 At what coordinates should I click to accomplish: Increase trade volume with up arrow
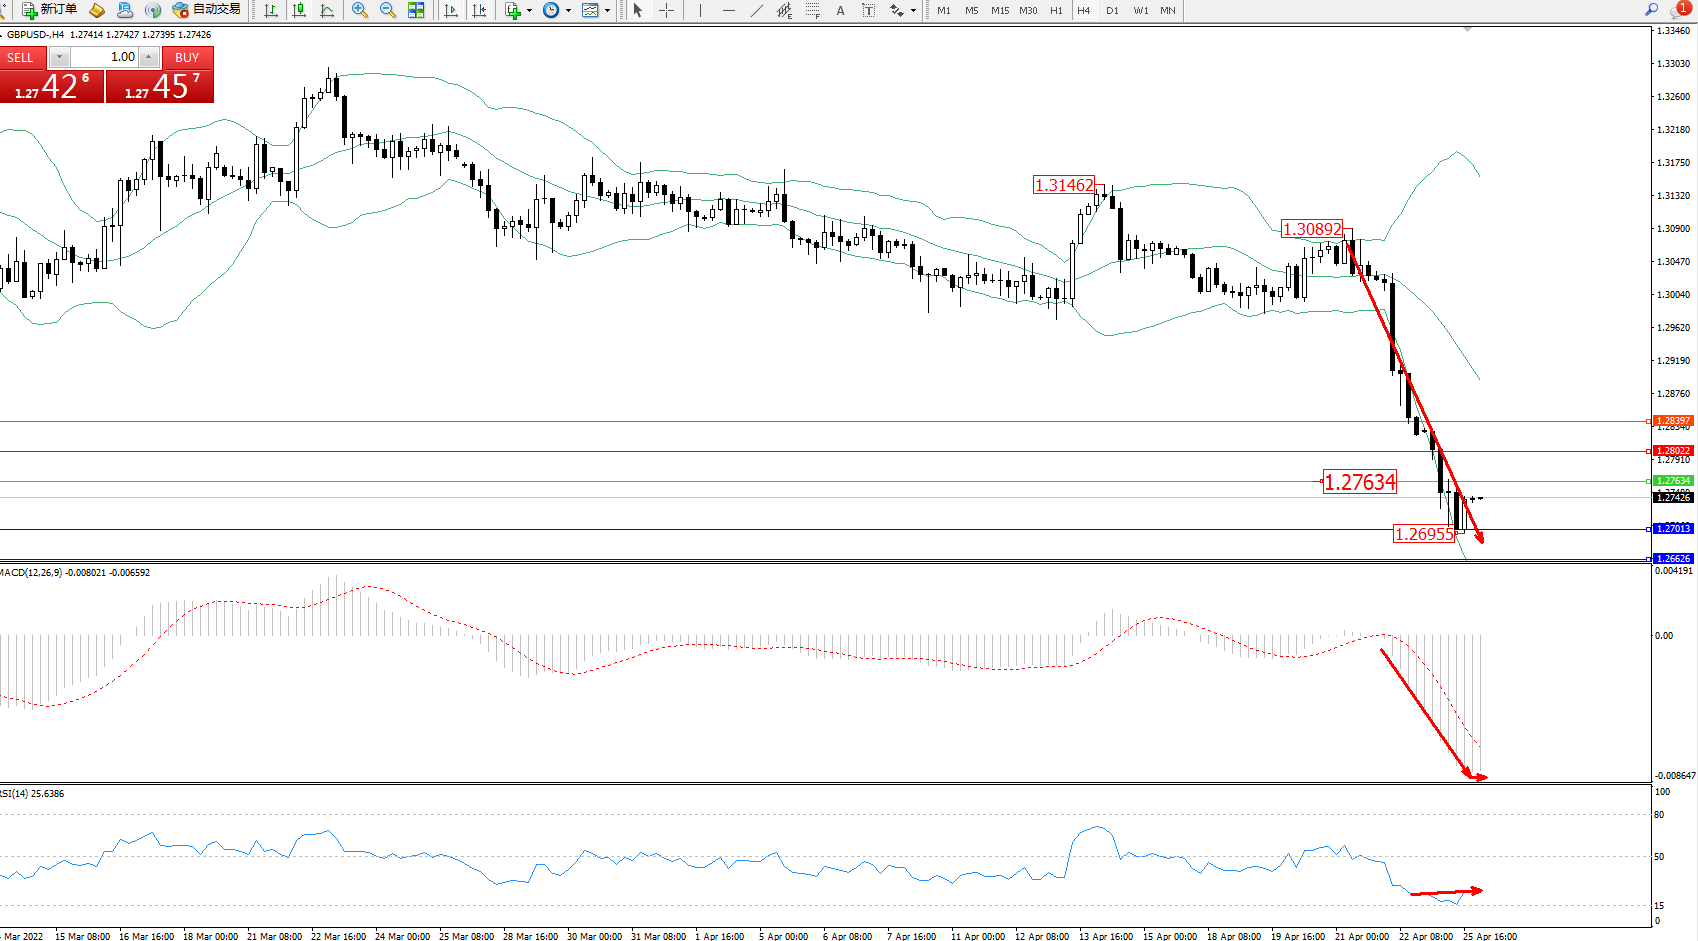149,57
